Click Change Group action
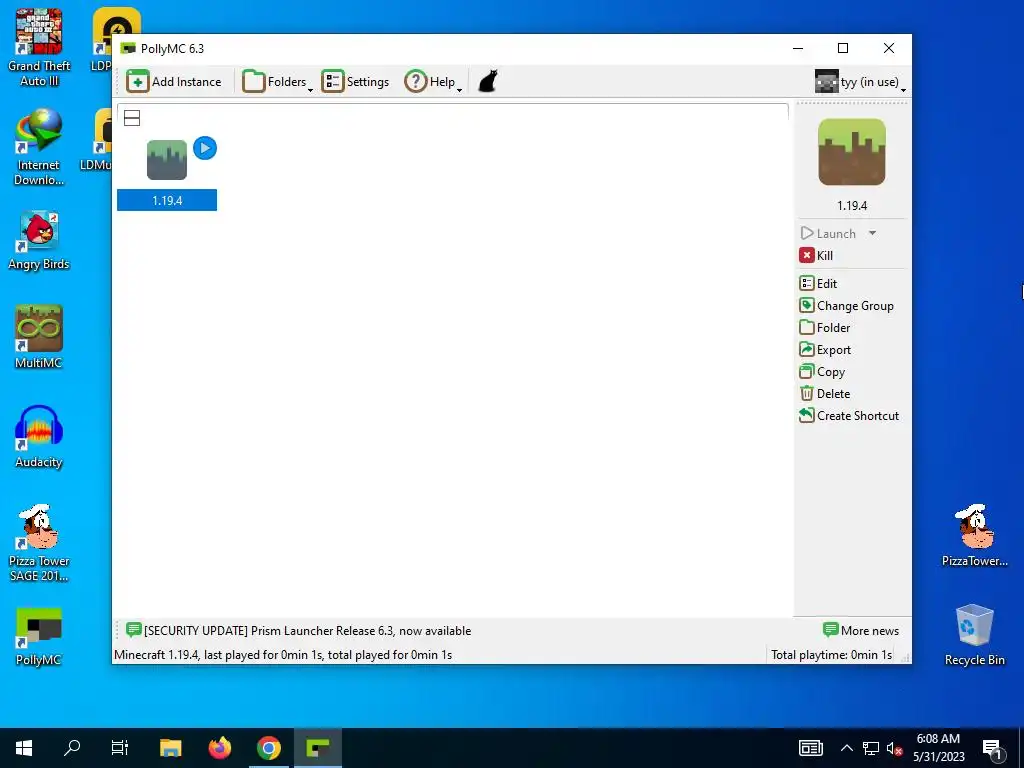 [x=846, y=306]
